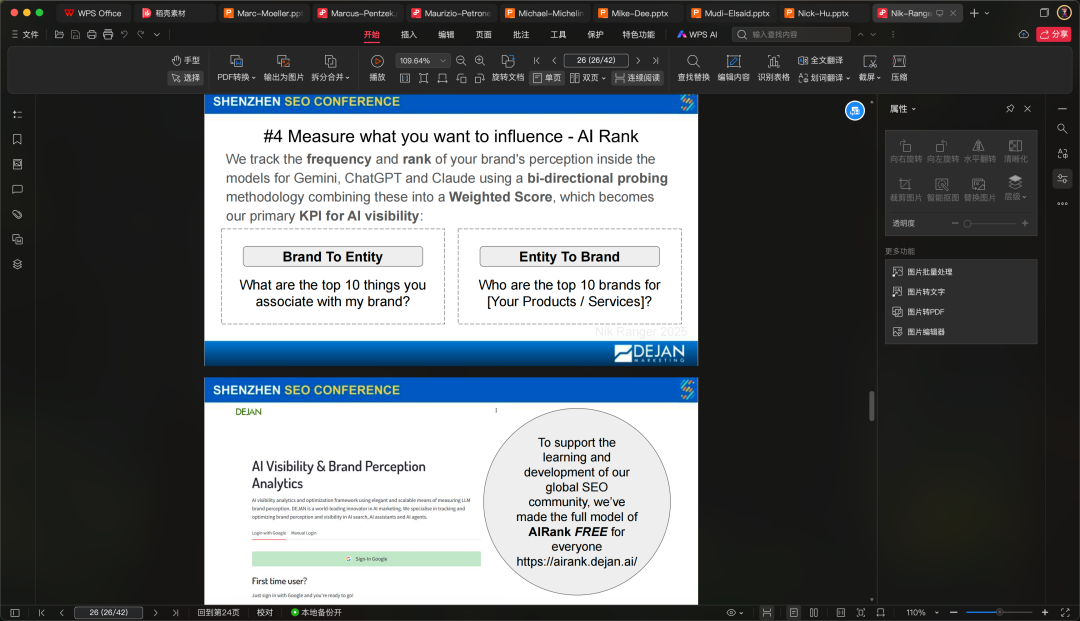Click 回到第24页 in status bar
The width and height of the screenshot is (1080, 621).
point(218,612)
